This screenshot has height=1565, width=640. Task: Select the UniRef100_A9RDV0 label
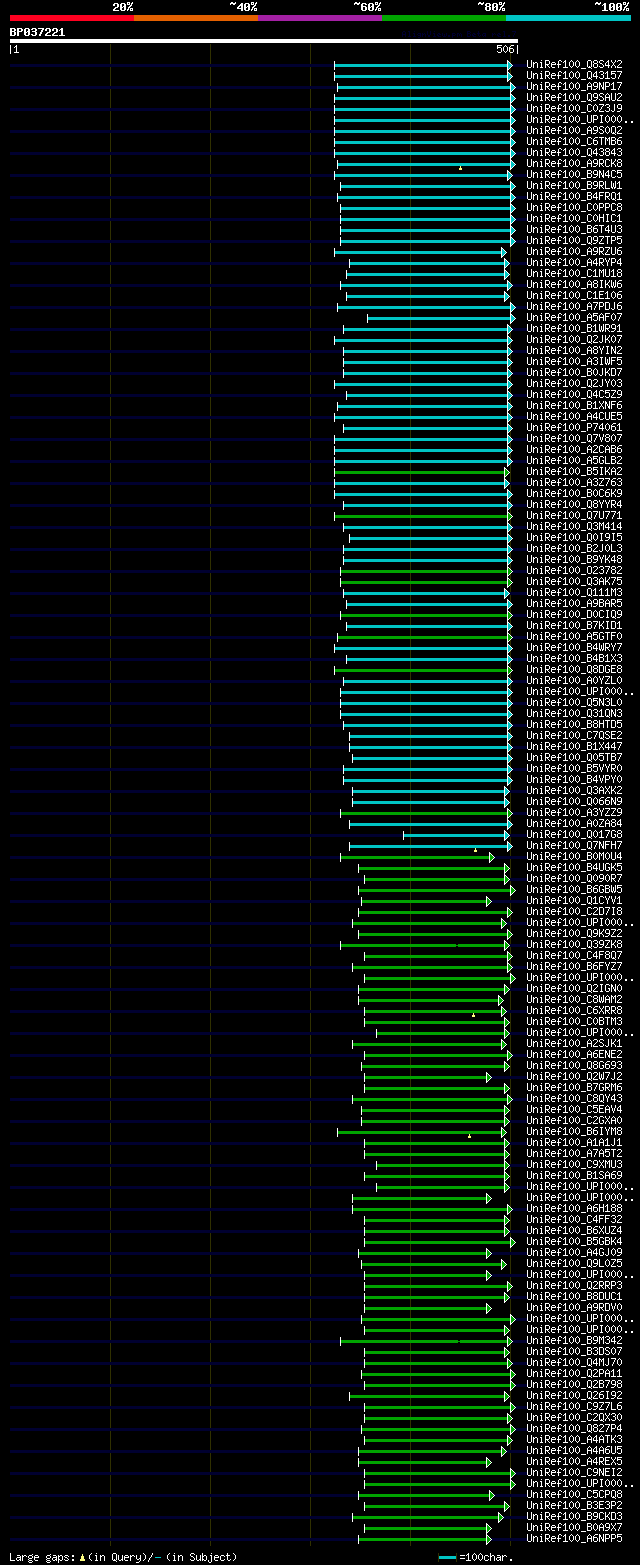574,1307
